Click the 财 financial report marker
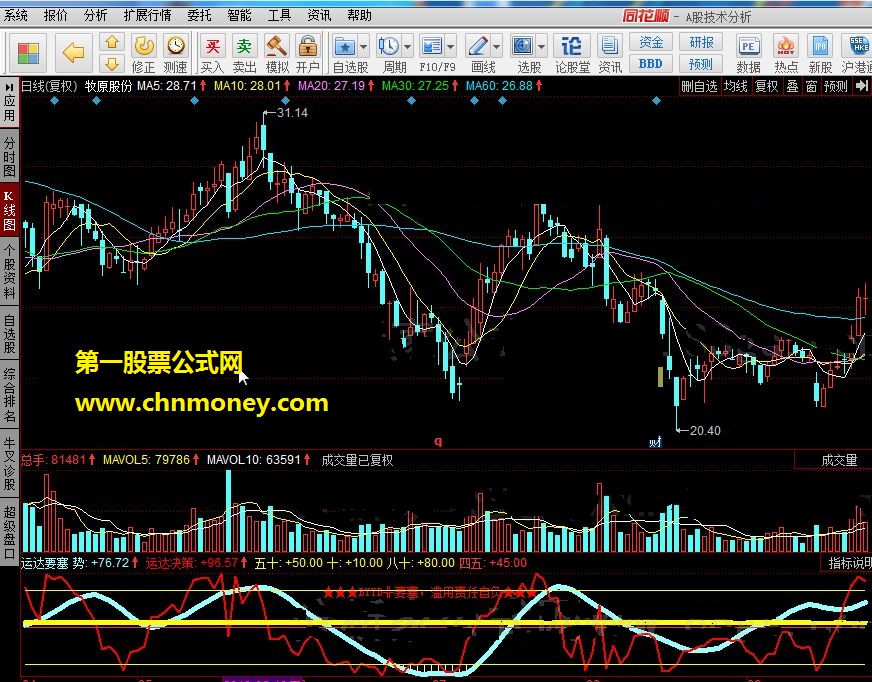Screen dimensions: 872x682 (x=656, y=442)
